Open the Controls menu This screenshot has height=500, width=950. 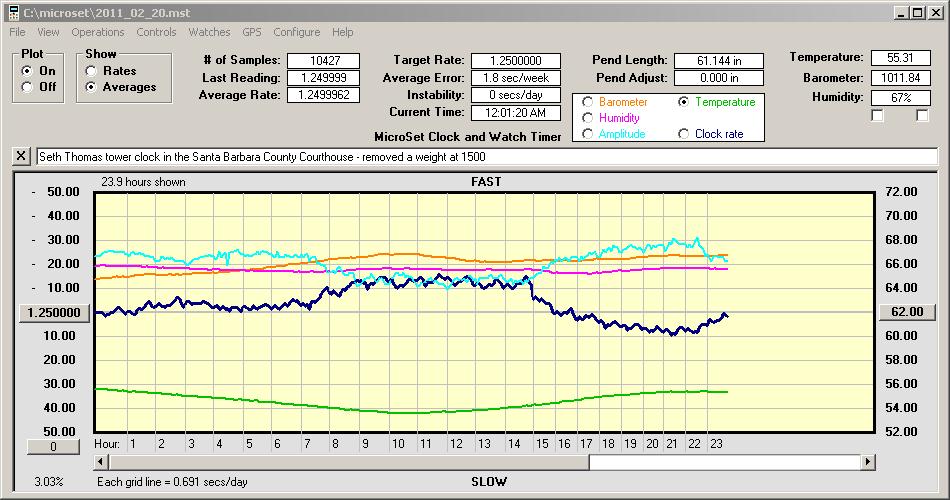click(x=156, y=32)
